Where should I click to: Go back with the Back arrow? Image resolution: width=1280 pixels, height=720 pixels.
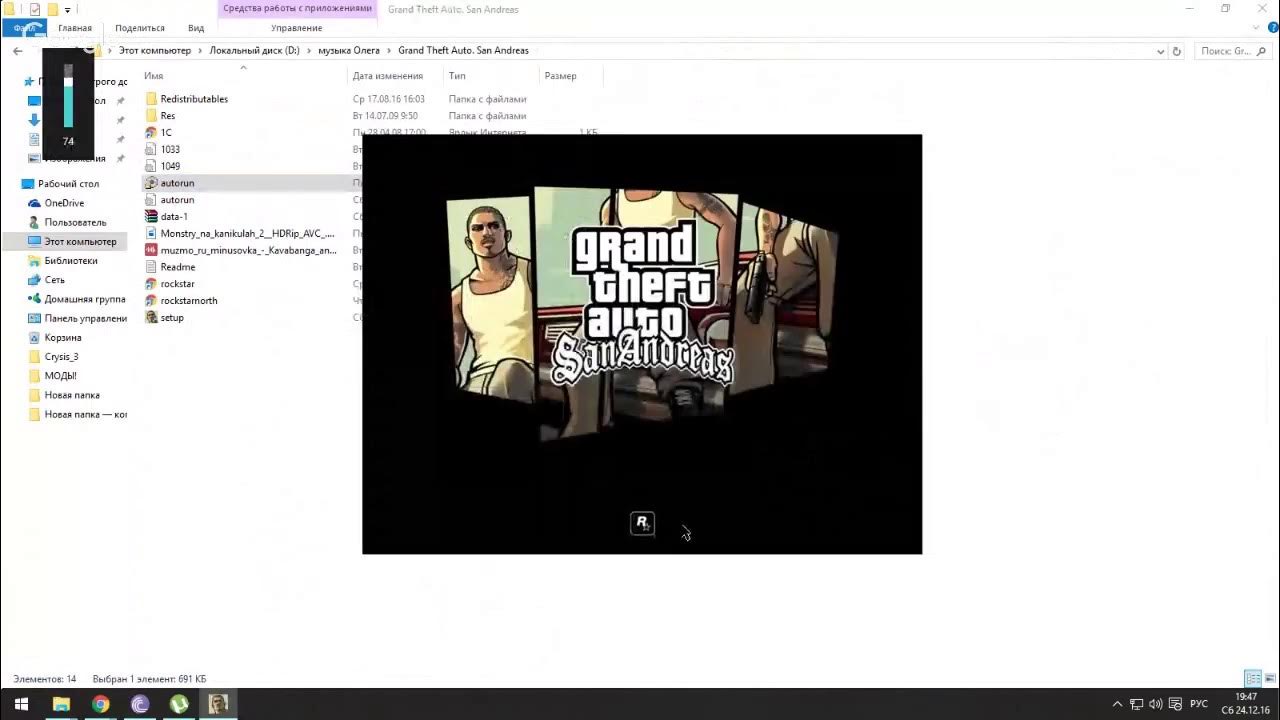tap(17, 50)
